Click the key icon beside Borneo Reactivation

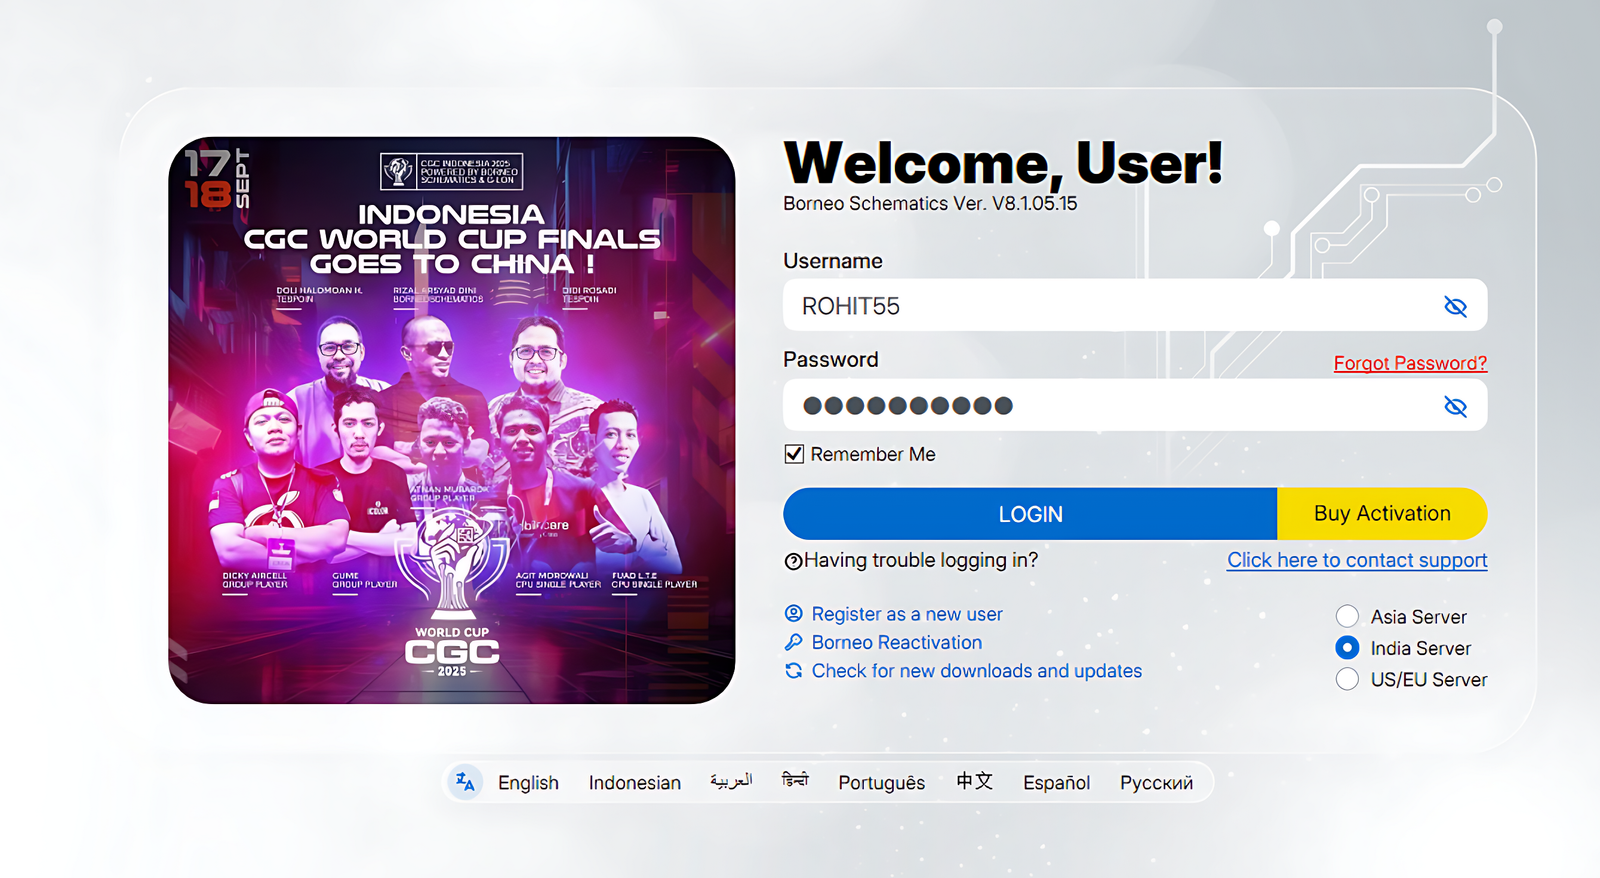click(x=794, y=642)
